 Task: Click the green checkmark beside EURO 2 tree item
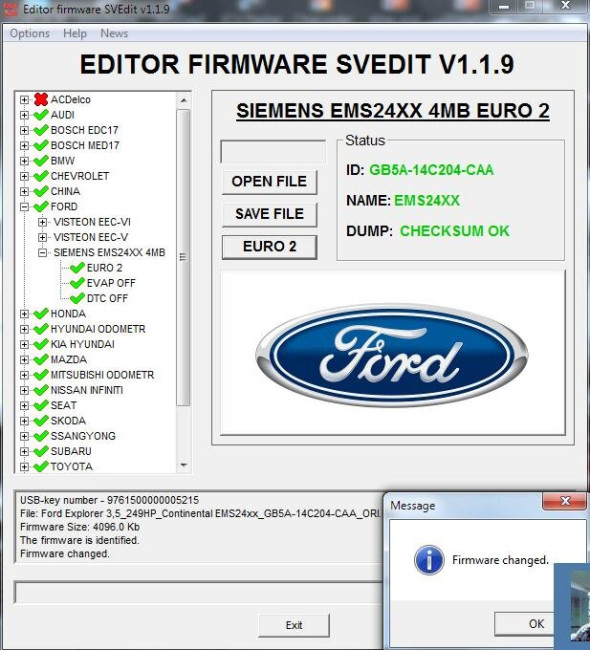tap(77, 268)
